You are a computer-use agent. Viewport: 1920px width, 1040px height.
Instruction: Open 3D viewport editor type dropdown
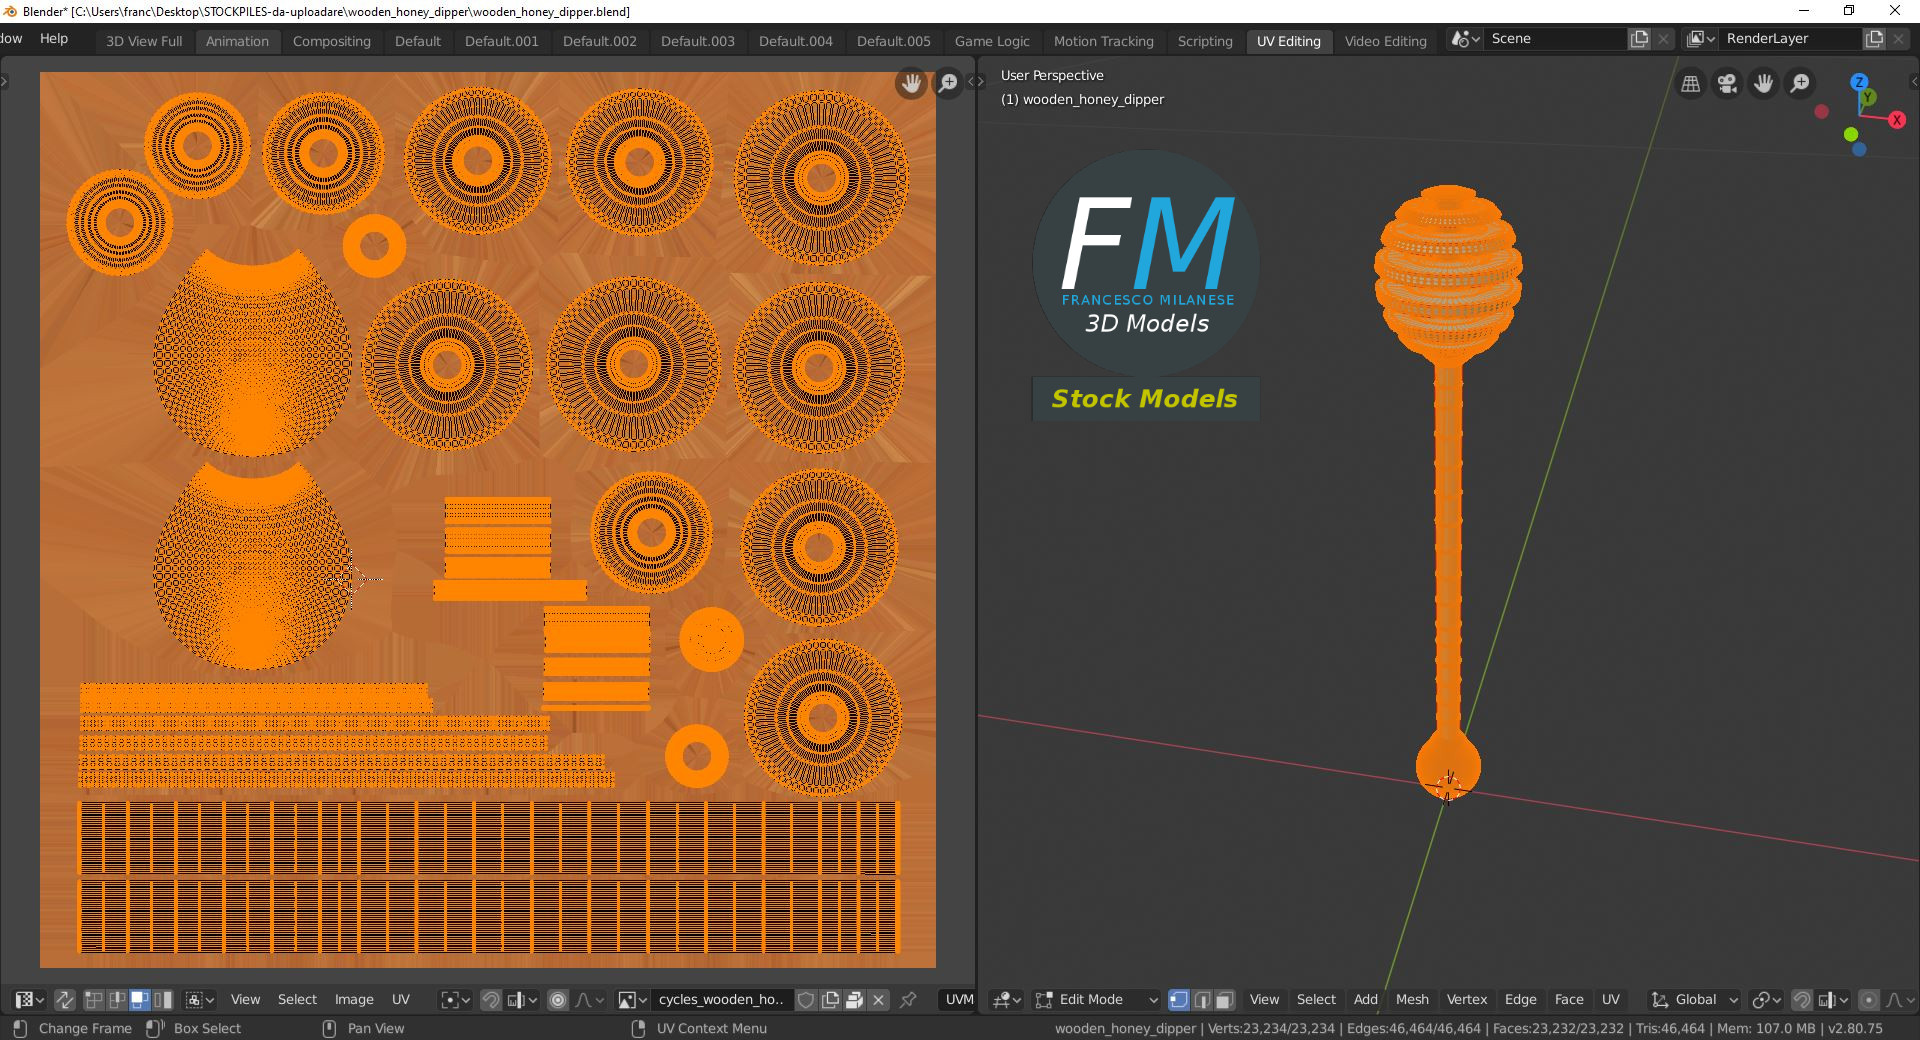[1006, 999]
